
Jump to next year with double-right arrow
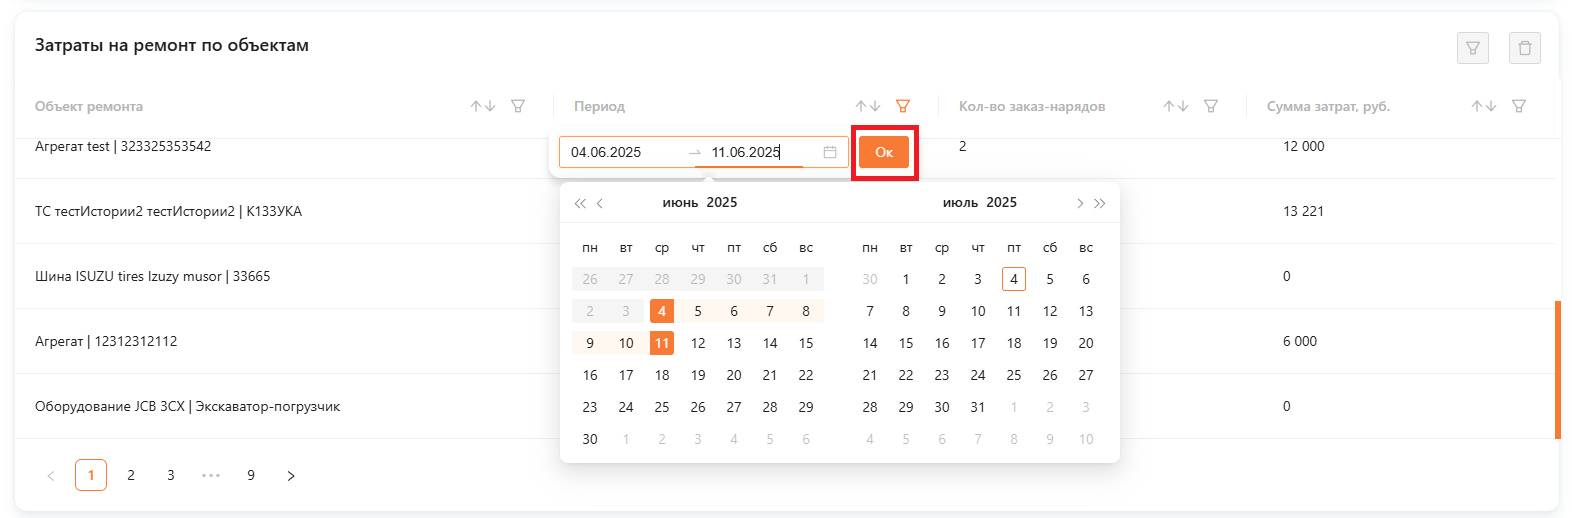coord(1100,203)
